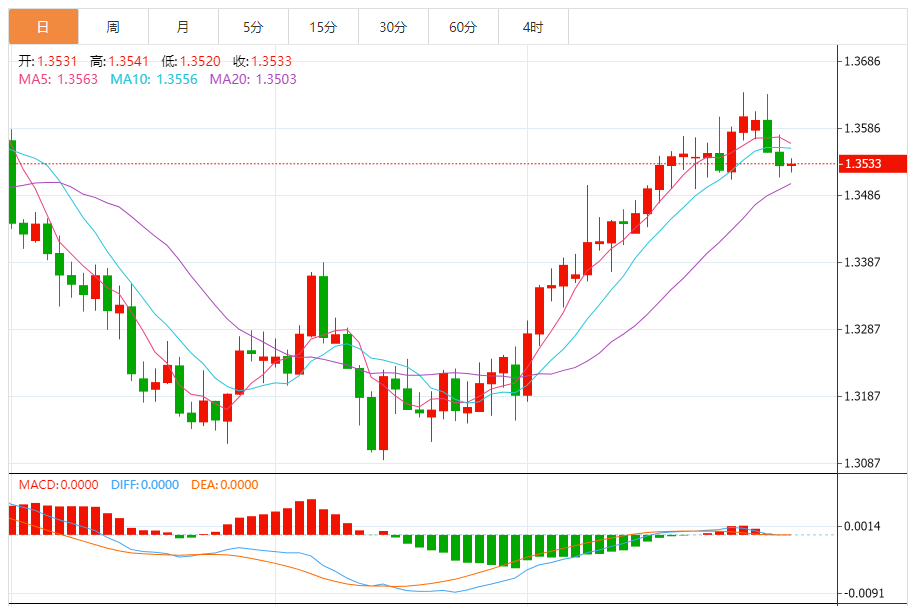Click the MA10: 1.3556 indicator label

(x=154, y=79)
